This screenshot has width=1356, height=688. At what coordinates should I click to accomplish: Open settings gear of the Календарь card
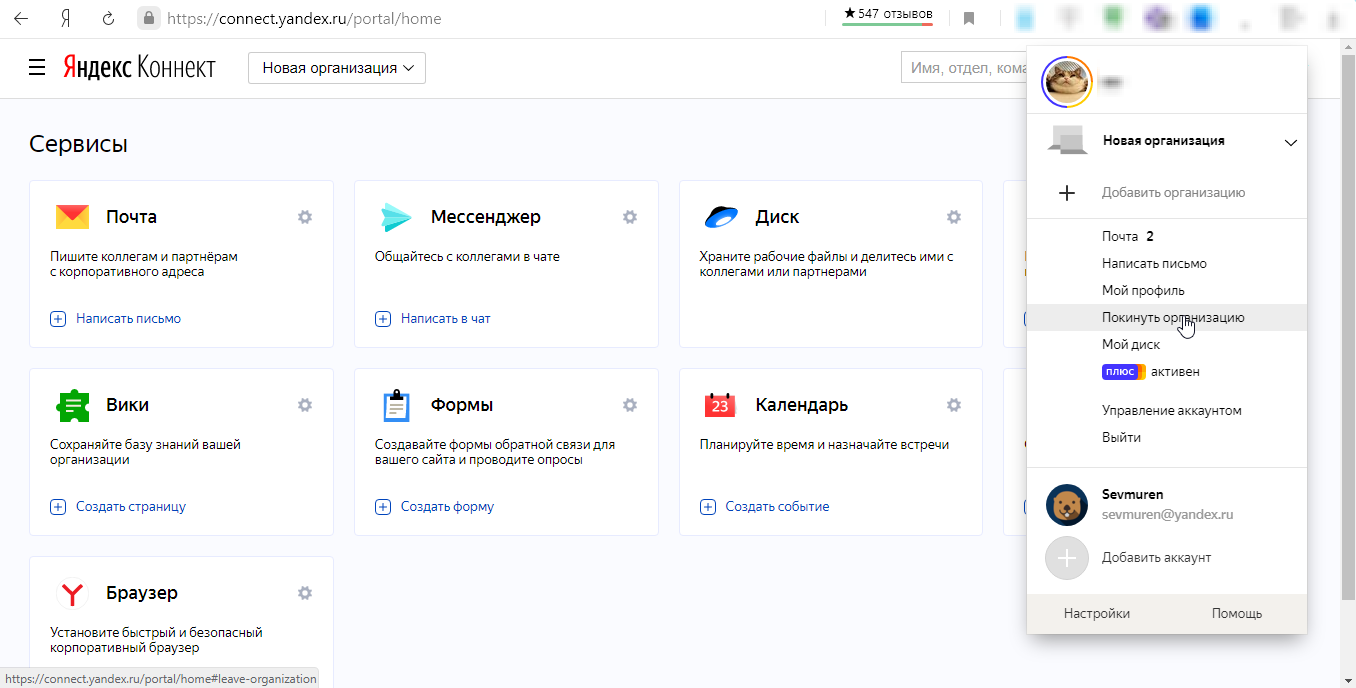point(954,405)
